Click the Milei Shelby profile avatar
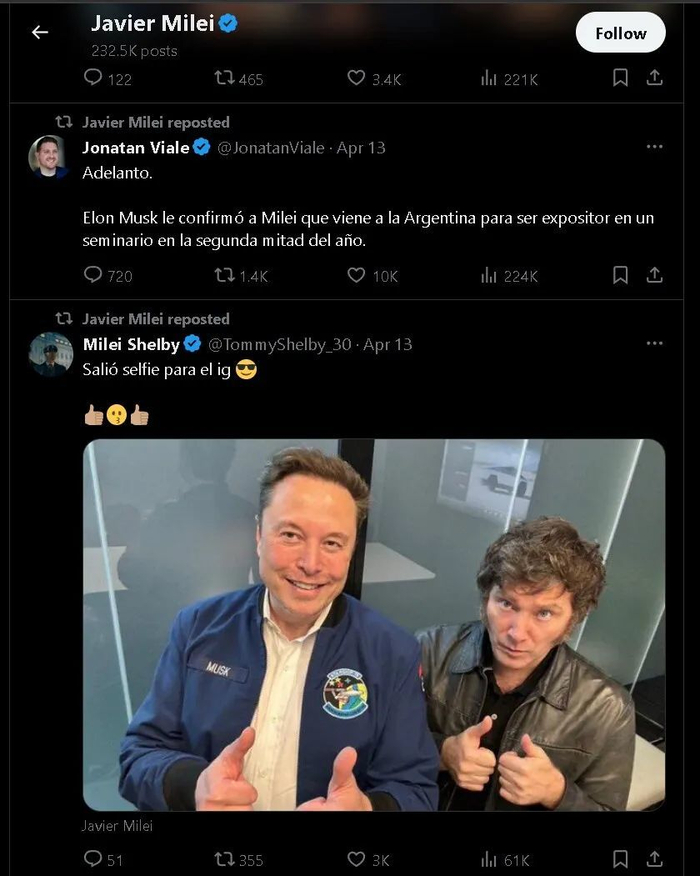Image resolution: width=700 pixels, height=876 pixels. (x=50, y=354)
